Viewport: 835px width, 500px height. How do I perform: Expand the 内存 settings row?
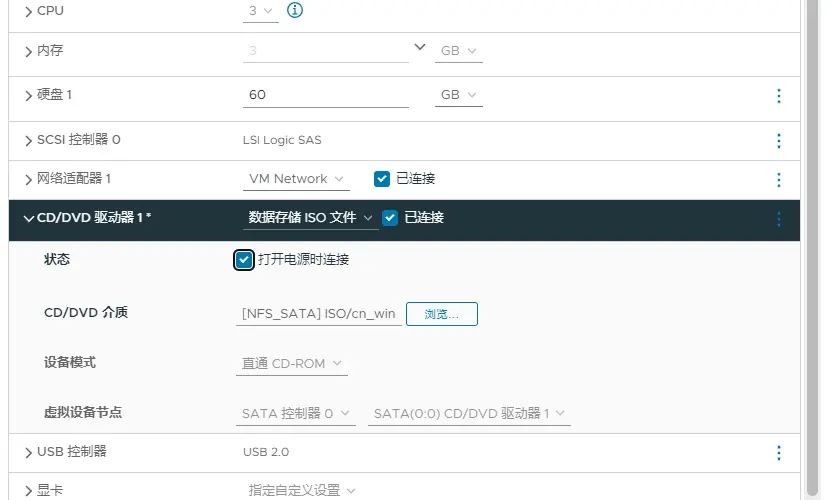point(28,51)
